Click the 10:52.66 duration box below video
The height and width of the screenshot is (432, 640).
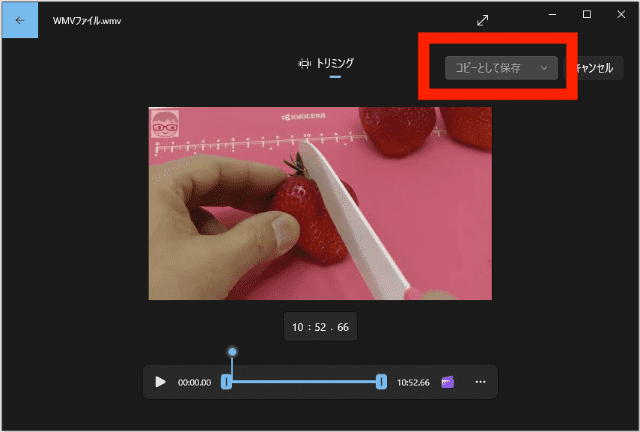(x=320, y=327)
